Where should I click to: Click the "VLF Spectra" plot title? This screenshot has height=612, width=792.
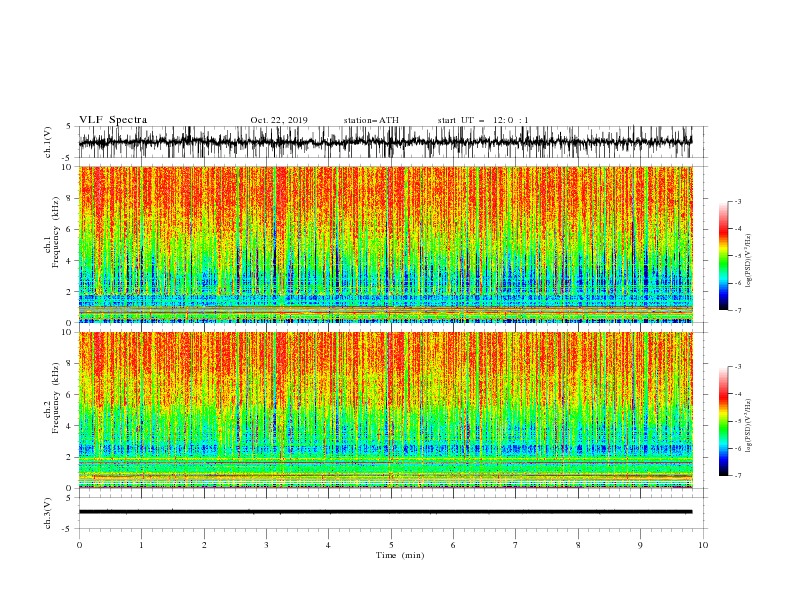point(113,120)
